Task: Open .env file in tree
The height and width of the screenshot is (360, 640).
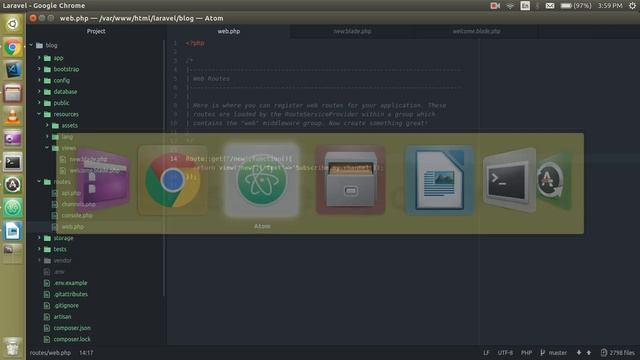Action: 59,272
